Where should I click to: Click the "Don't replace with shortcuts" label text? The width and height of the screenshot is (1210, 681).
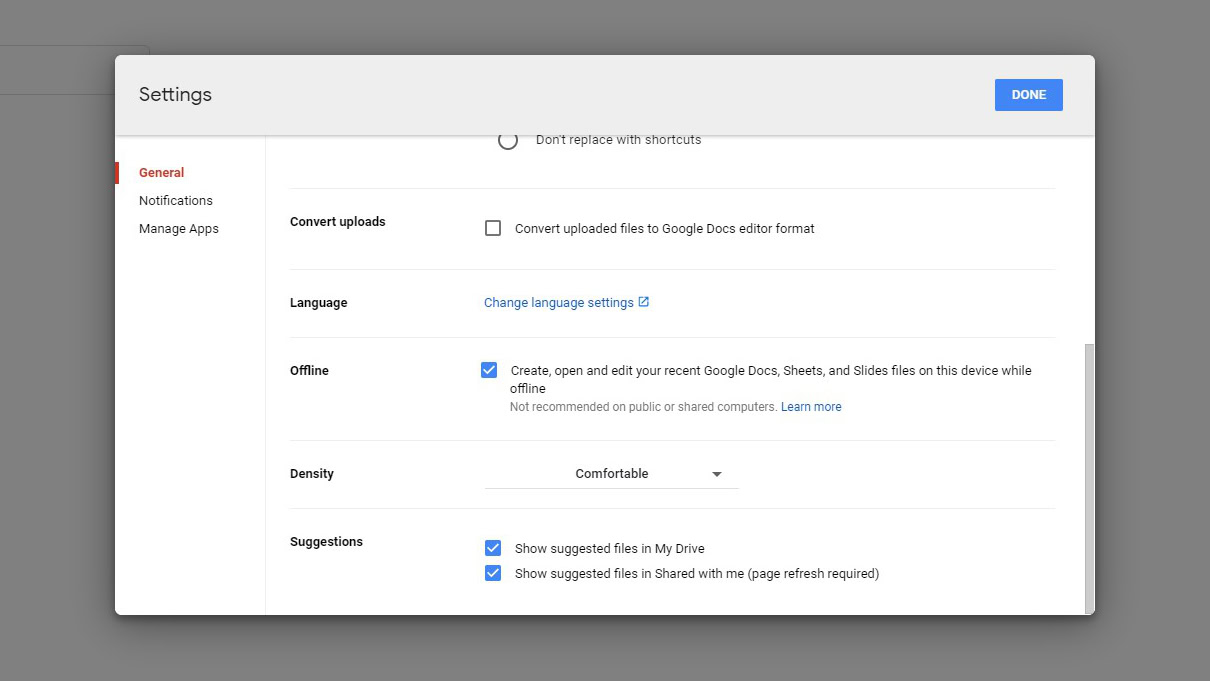[x=618, y=141]
